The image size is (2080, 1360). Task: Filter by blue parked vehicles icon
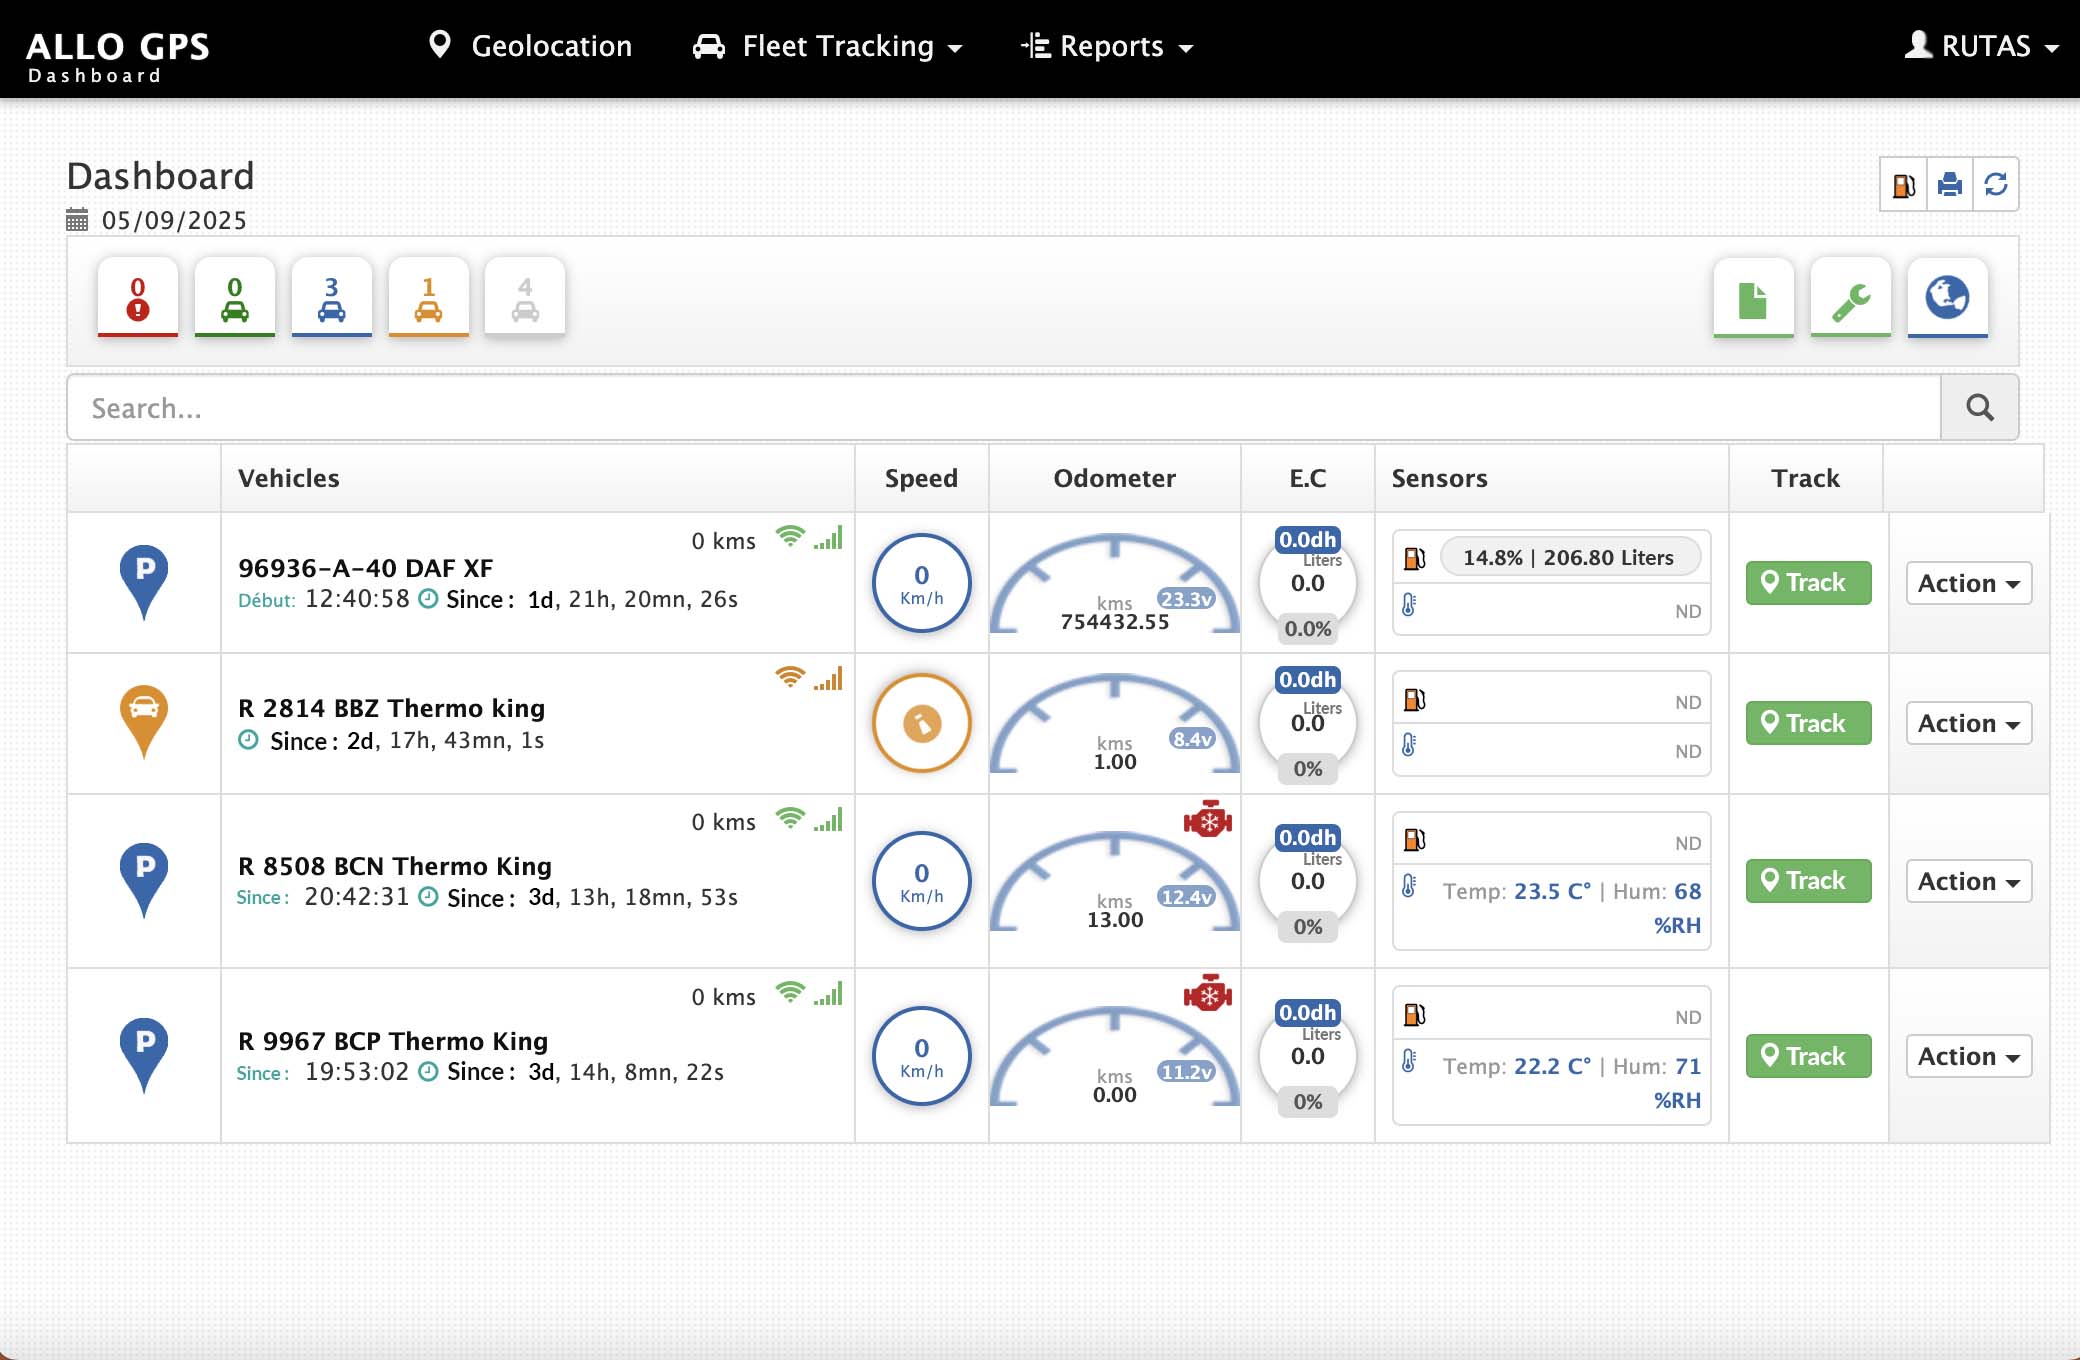click(x=331, y=298)
